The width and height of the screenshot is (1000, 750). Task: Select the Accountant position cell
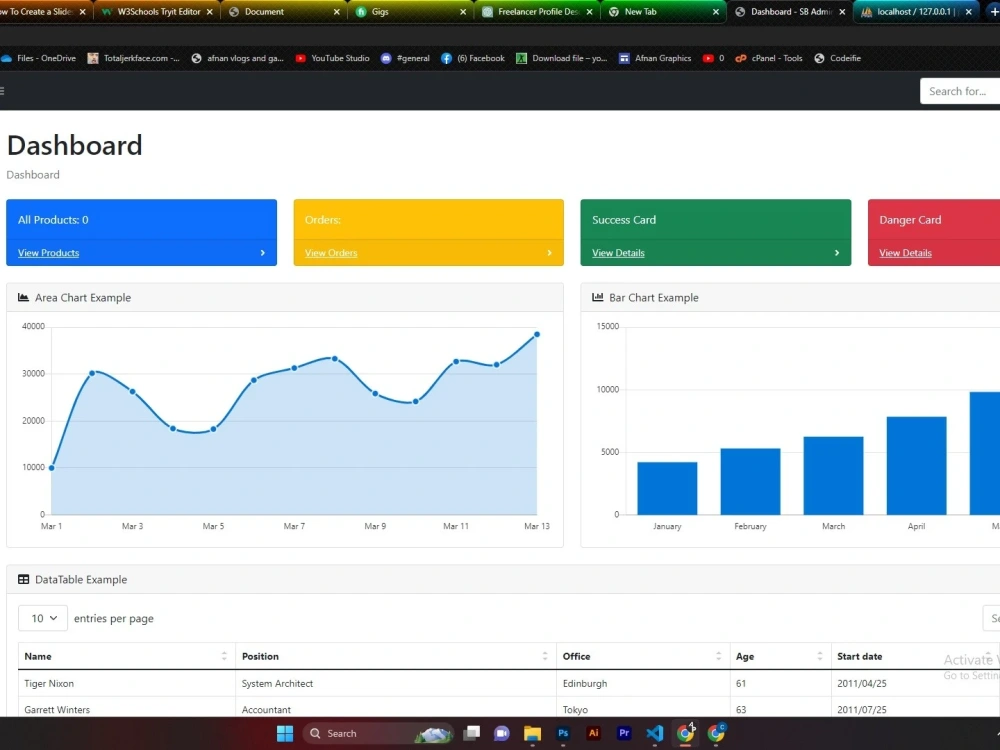coord(396,709)
